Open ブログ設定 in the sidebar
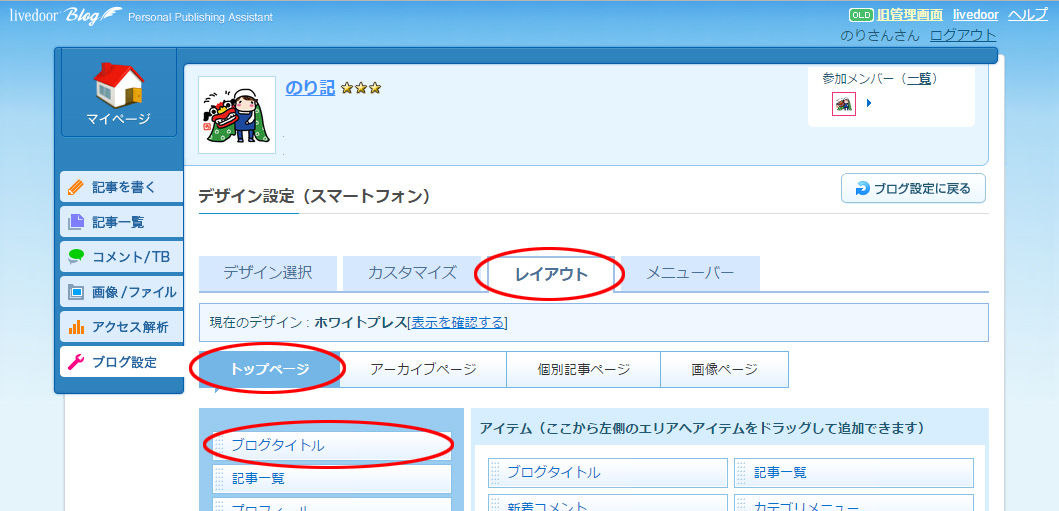The height and width of the screenshot is (511, 1059). (122, 362)
